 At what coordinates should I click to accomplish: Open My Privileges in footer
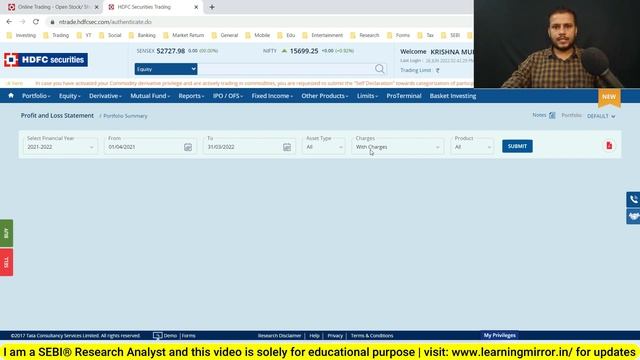pyautogui.click(x=500, y=335)
